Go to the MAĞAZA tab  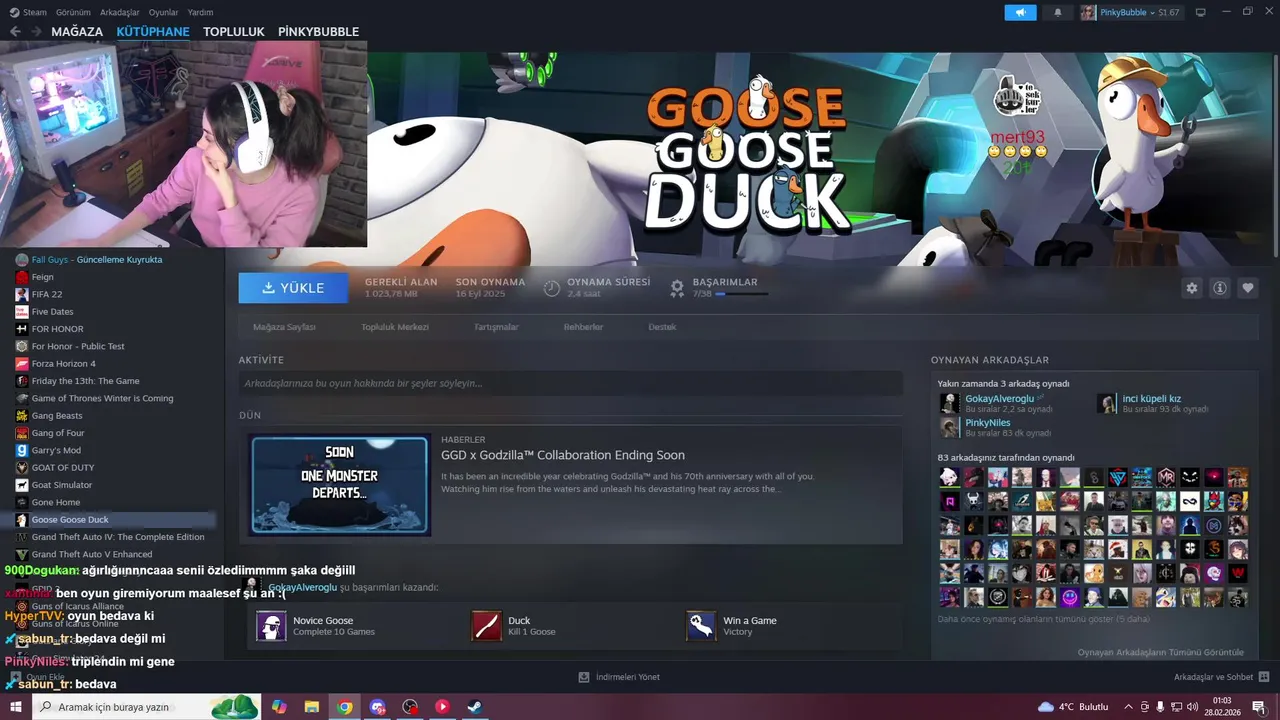[x=77, y=31]
